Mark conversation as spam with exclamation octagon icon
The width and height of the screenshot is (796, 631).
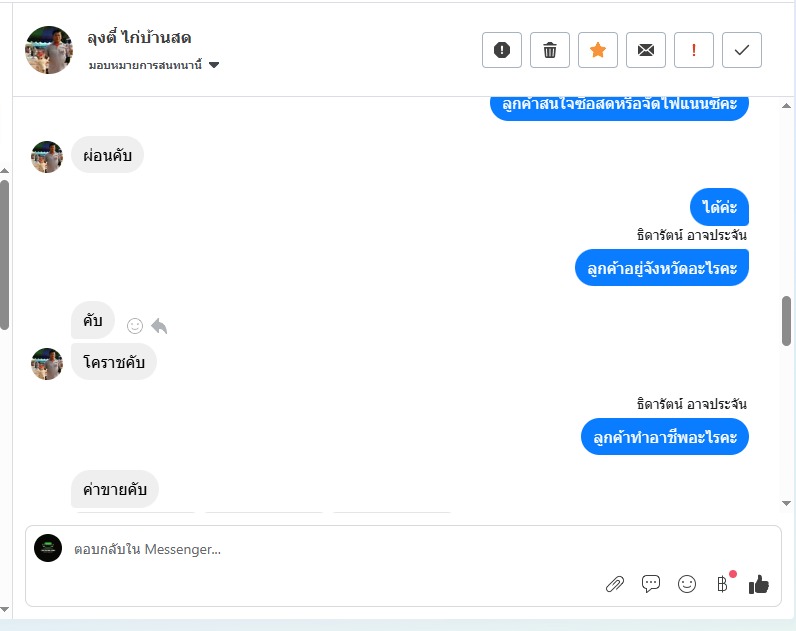pos(502,50)
